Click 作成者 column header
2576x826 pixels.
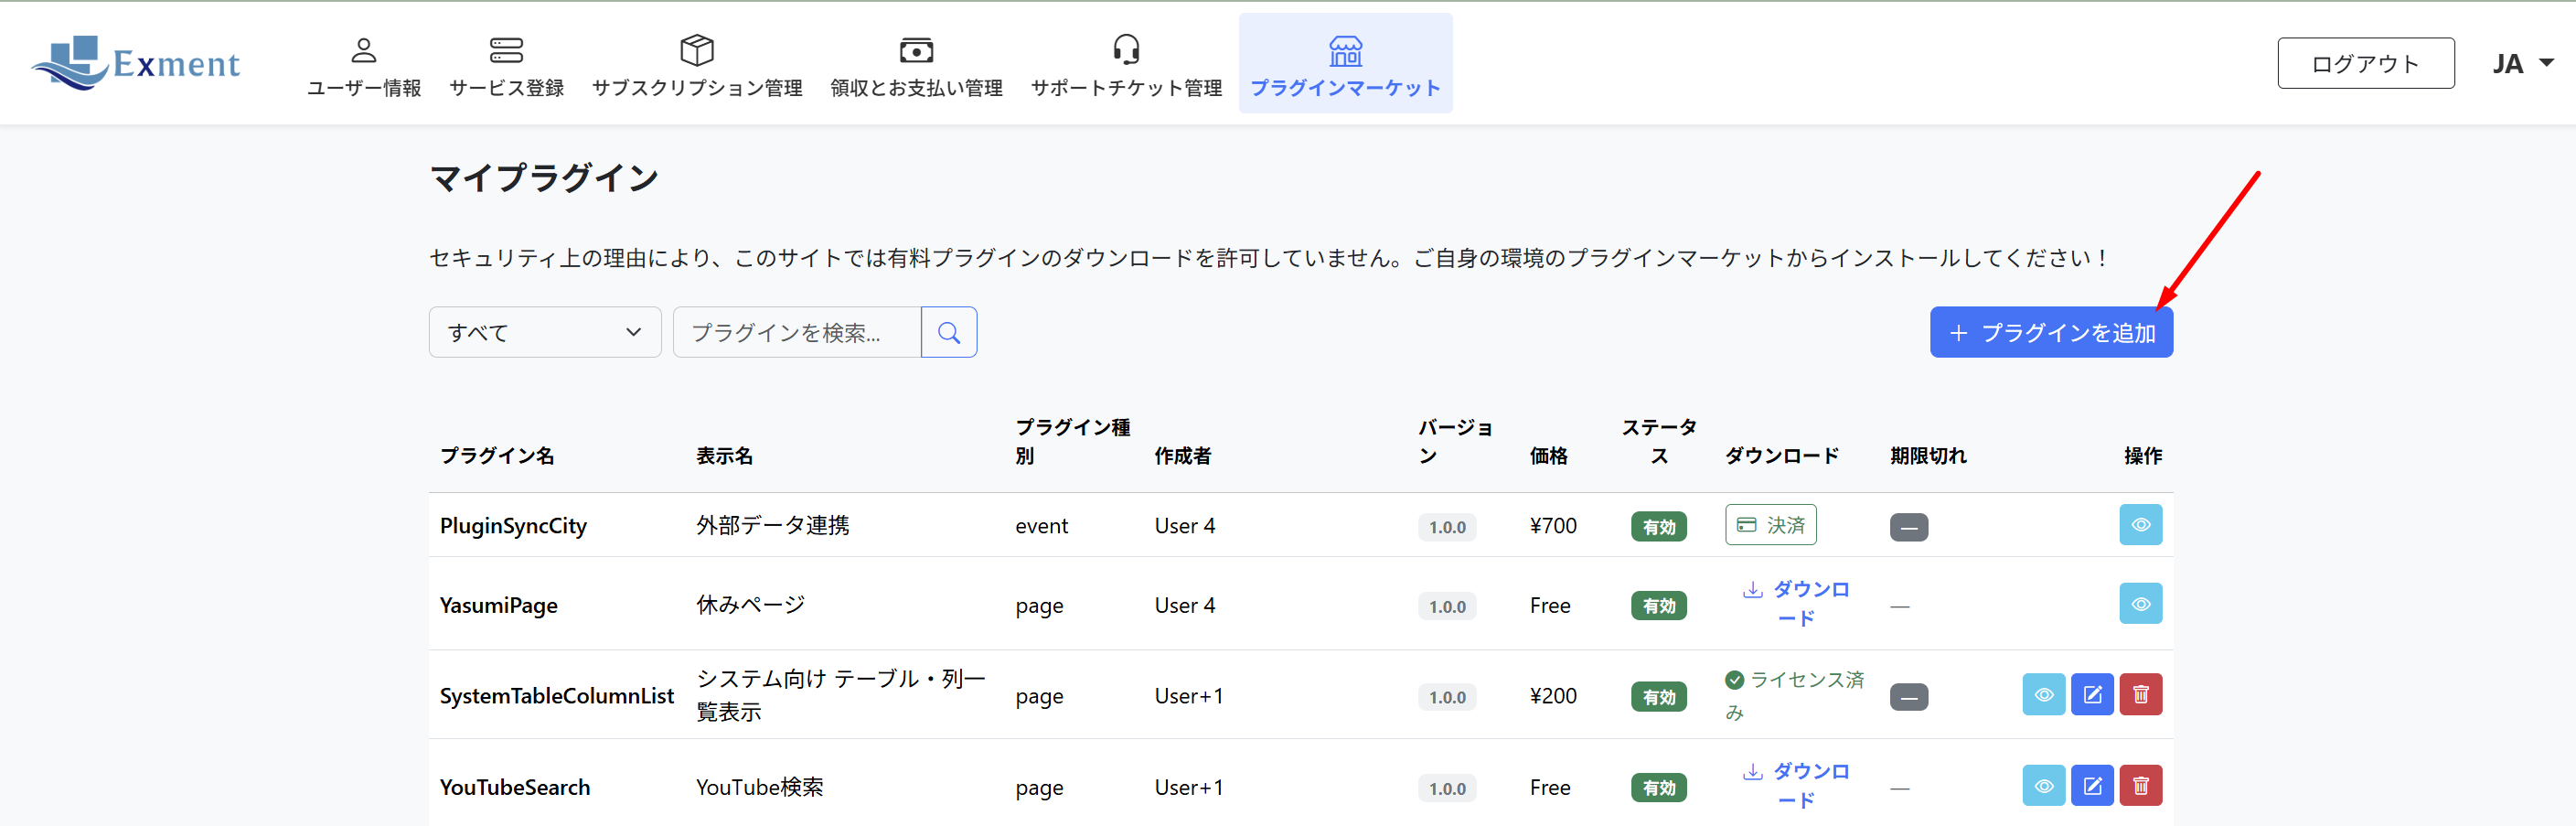coord(1182,456)
